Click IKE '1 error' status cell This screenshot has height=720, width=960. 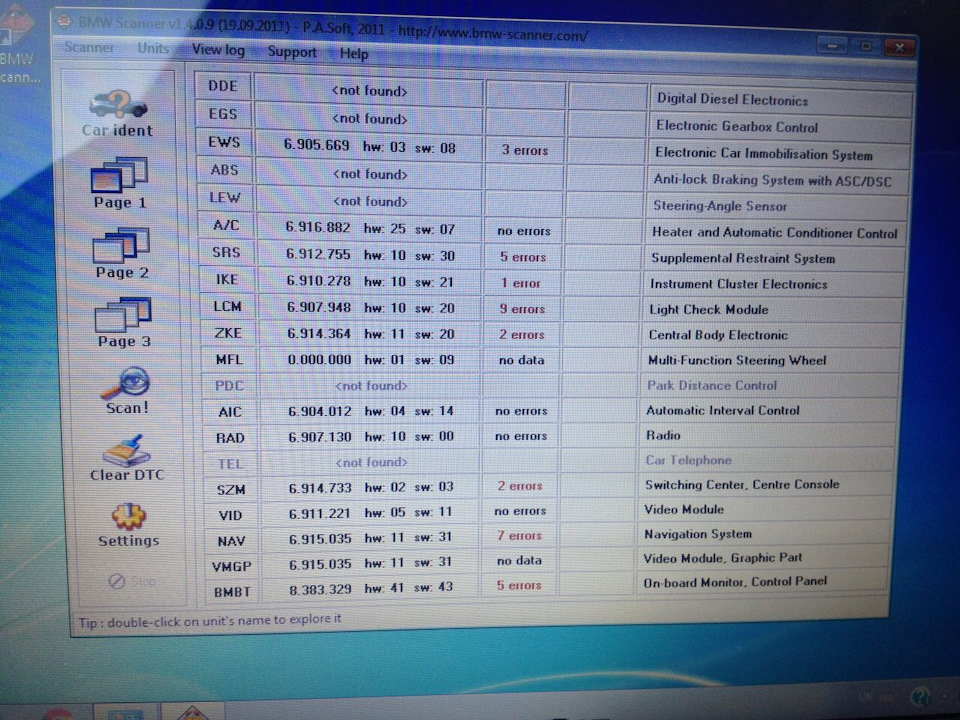[521, 283]
